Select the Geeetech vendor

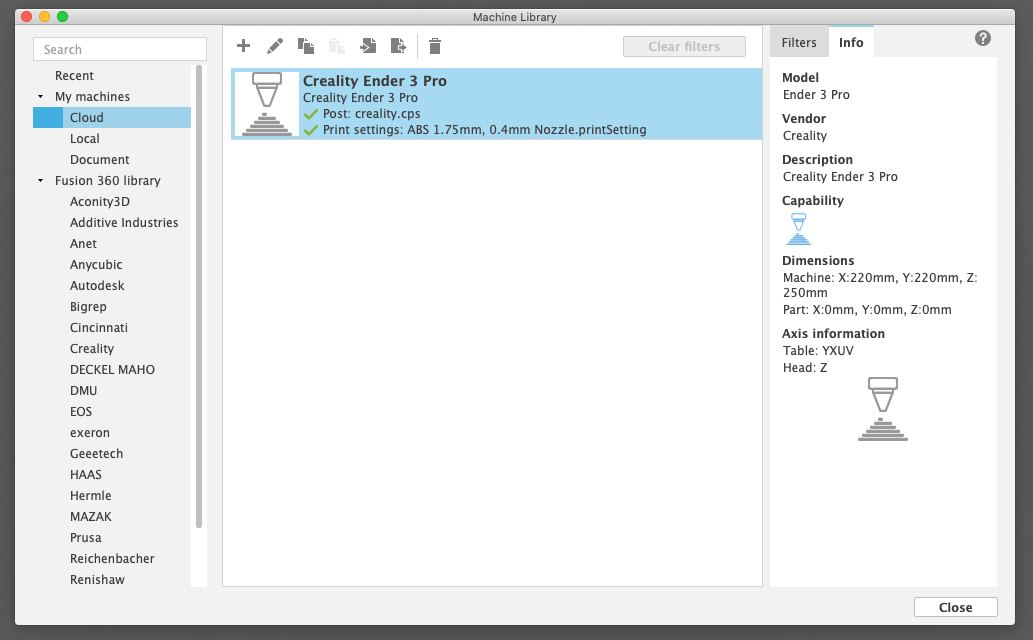(96, 453)
